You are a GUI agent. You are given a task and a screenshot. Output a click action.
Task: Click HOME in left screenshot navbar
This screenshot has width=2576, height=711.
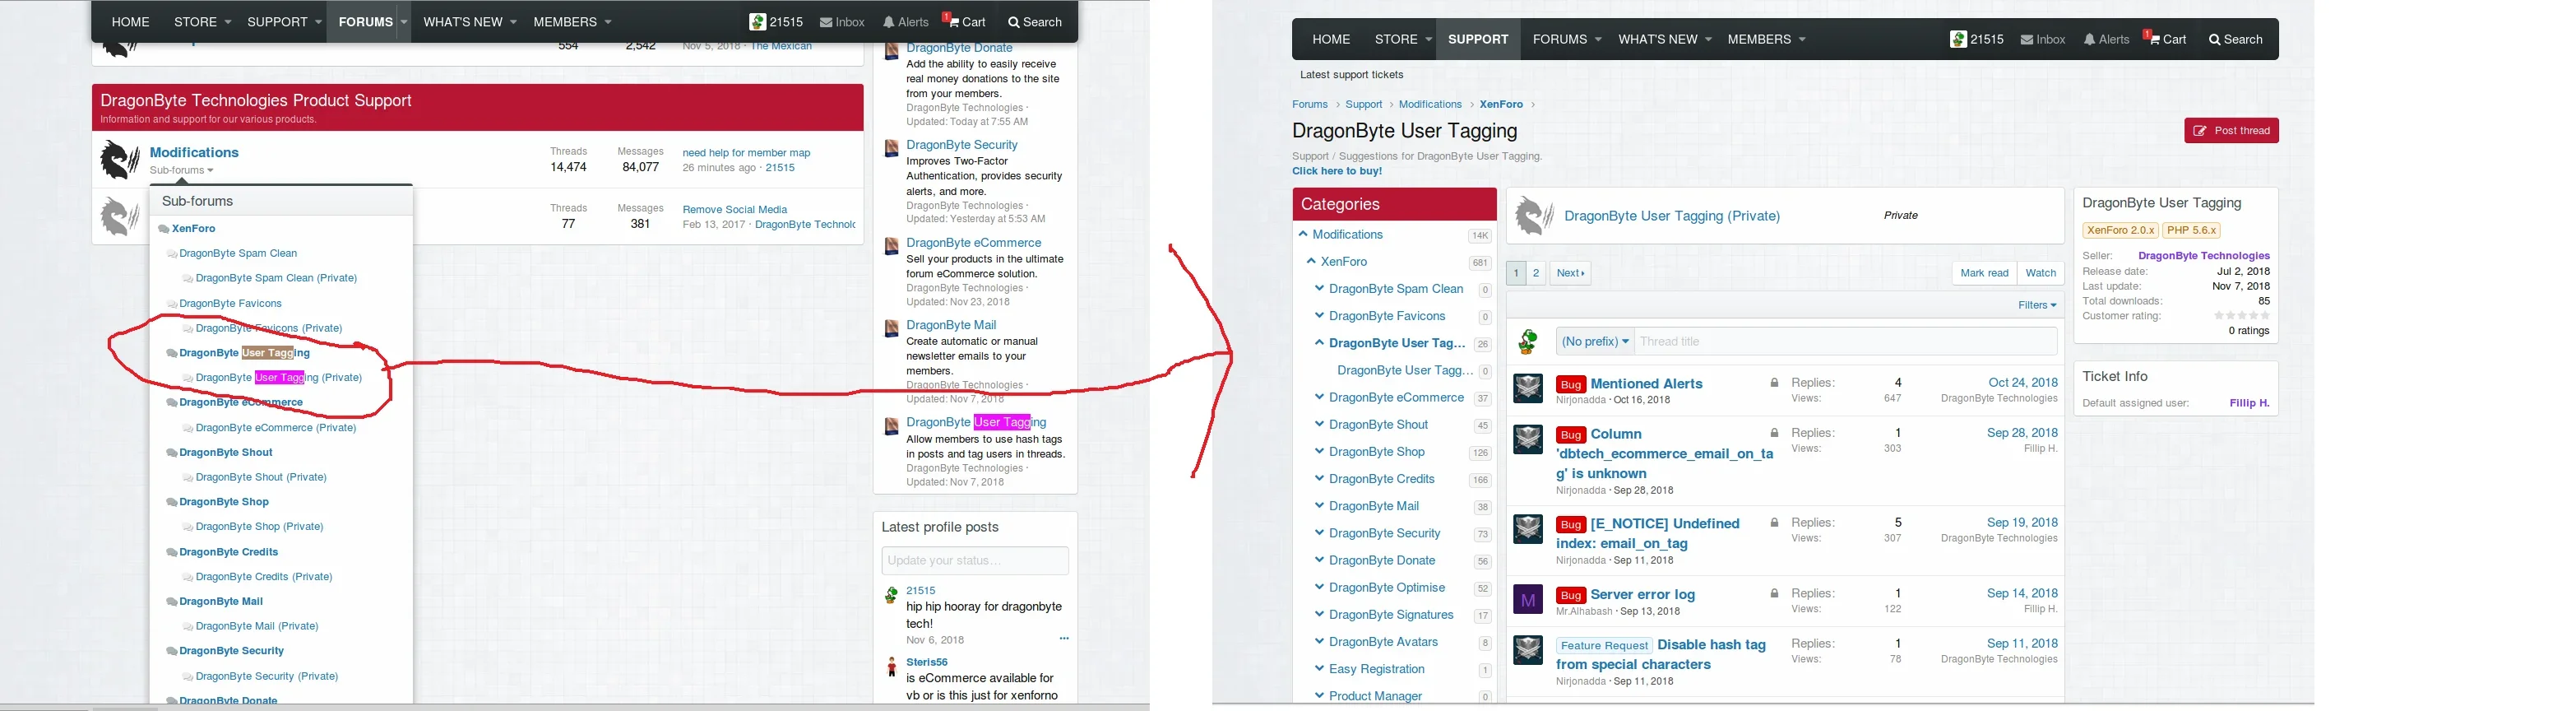(130, 22)
